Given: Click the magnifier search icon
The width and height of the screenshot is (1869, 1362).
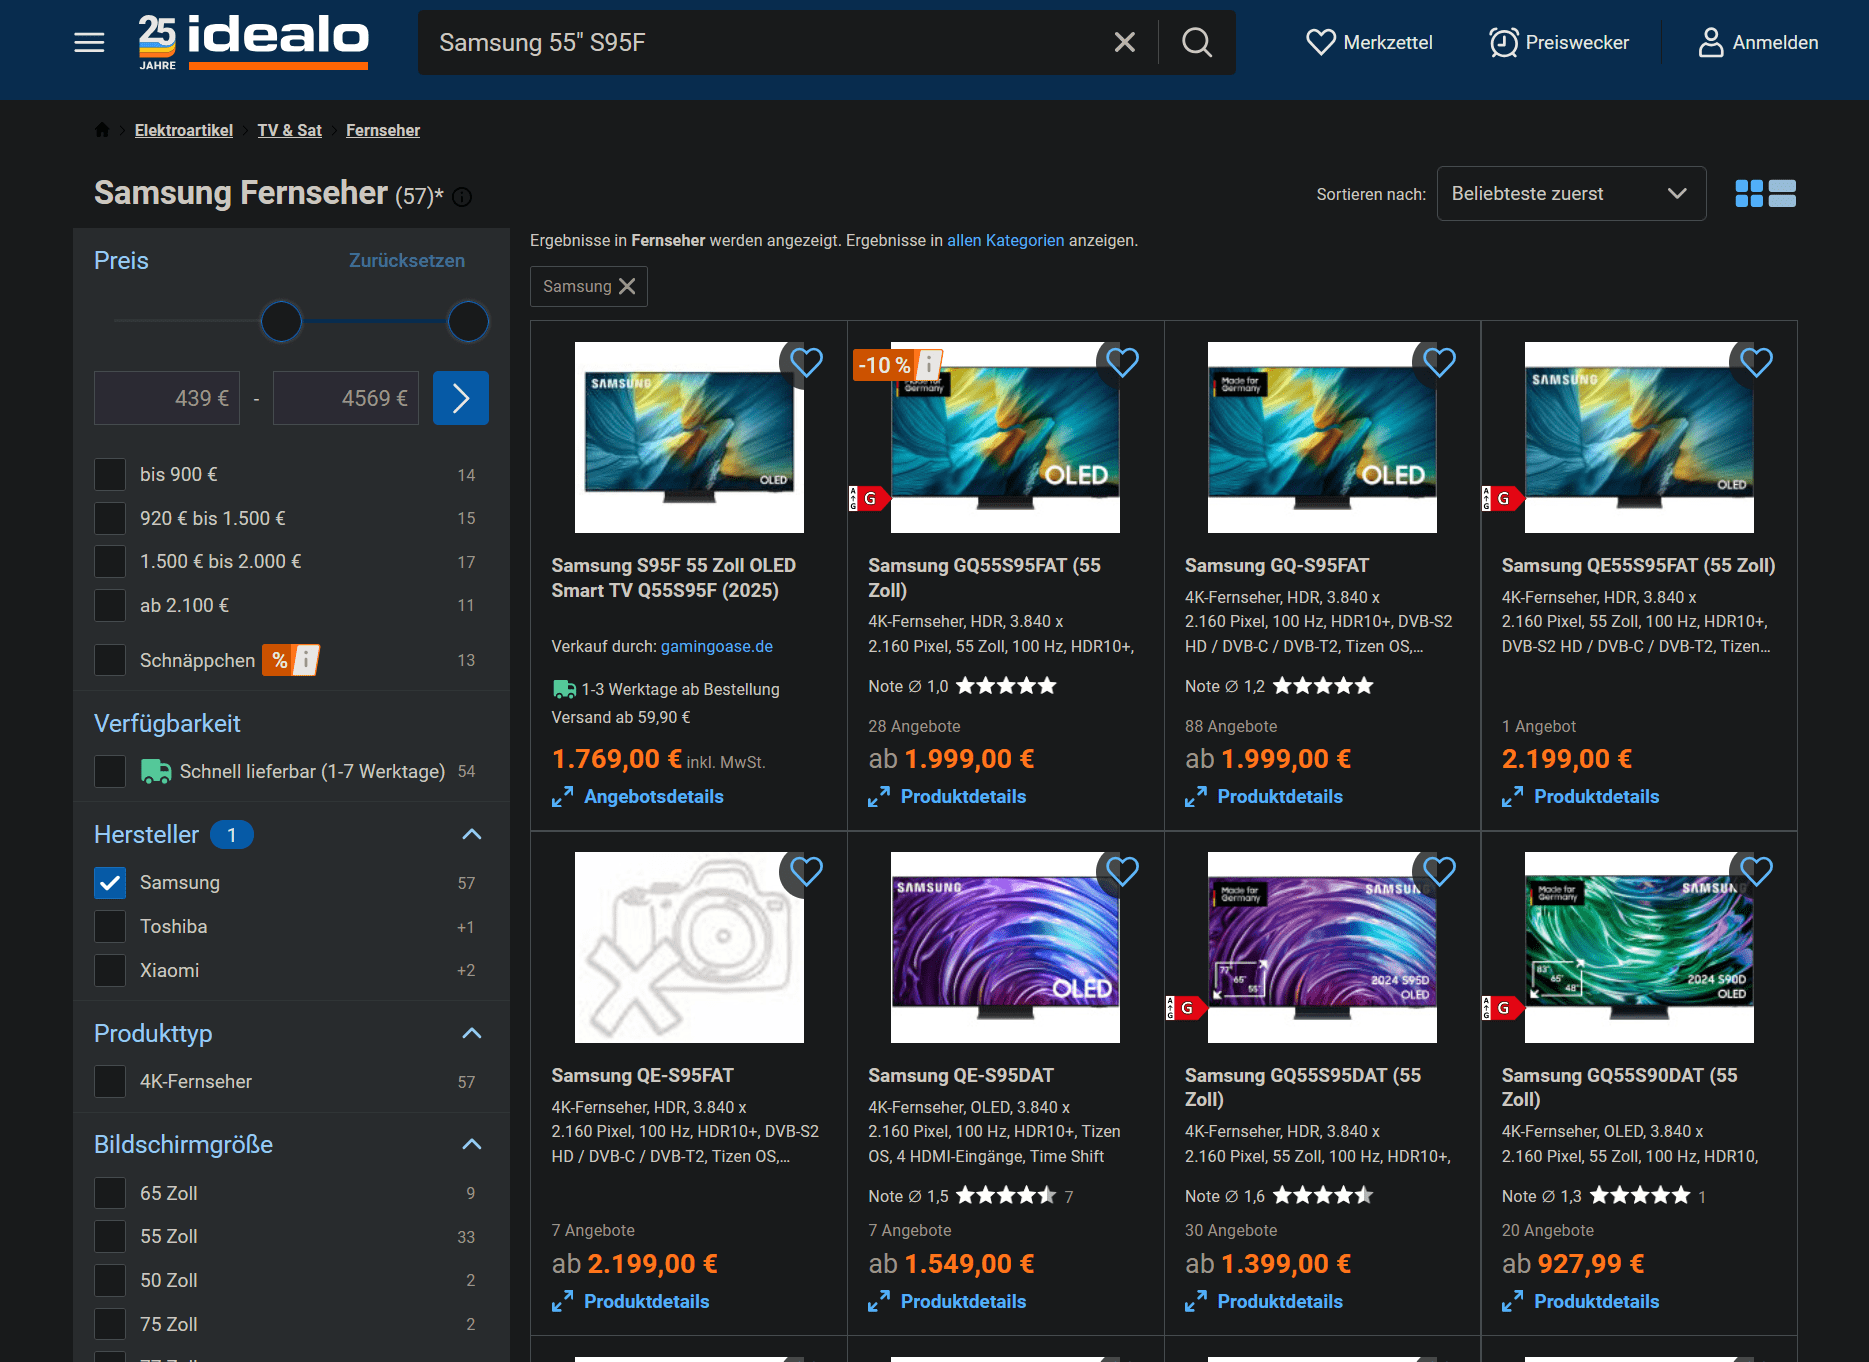Looking at the screenshot, I should tap(1196, 42).
